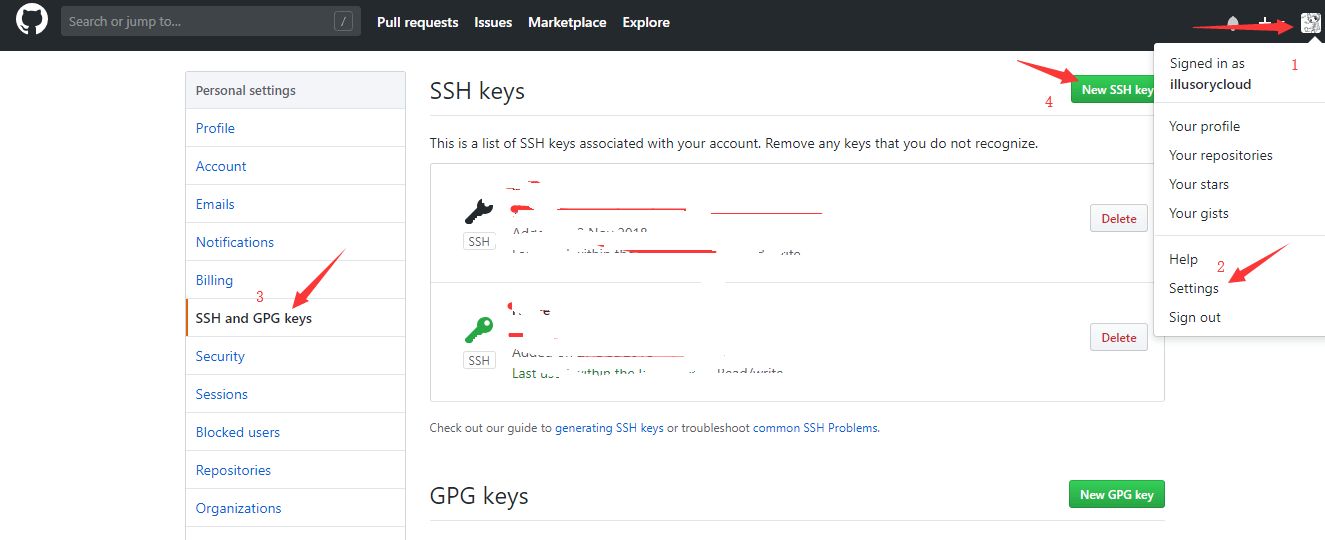This screenshot has height=540, width=1325.
Task: Focus the Search or jump to field
Action: (211, 21)
